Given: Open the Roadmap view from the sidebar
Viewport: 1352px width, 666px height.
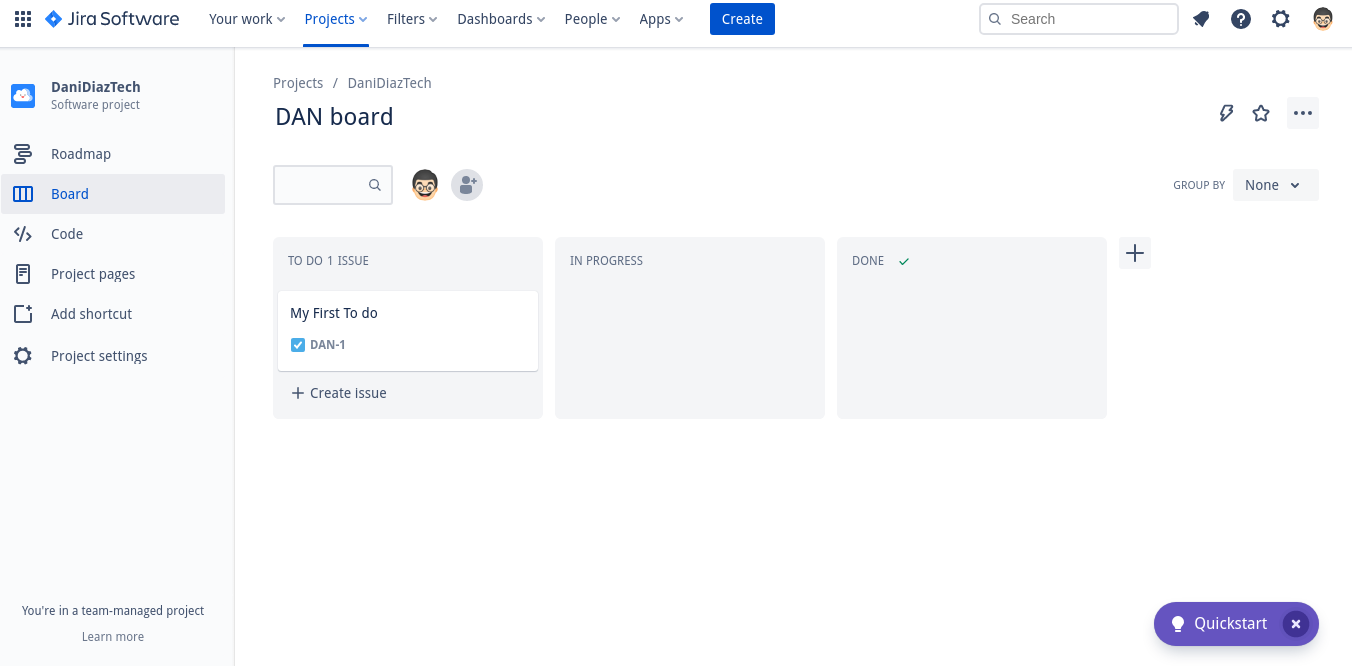Looking at the screenshot, I should tap(80, 153).
